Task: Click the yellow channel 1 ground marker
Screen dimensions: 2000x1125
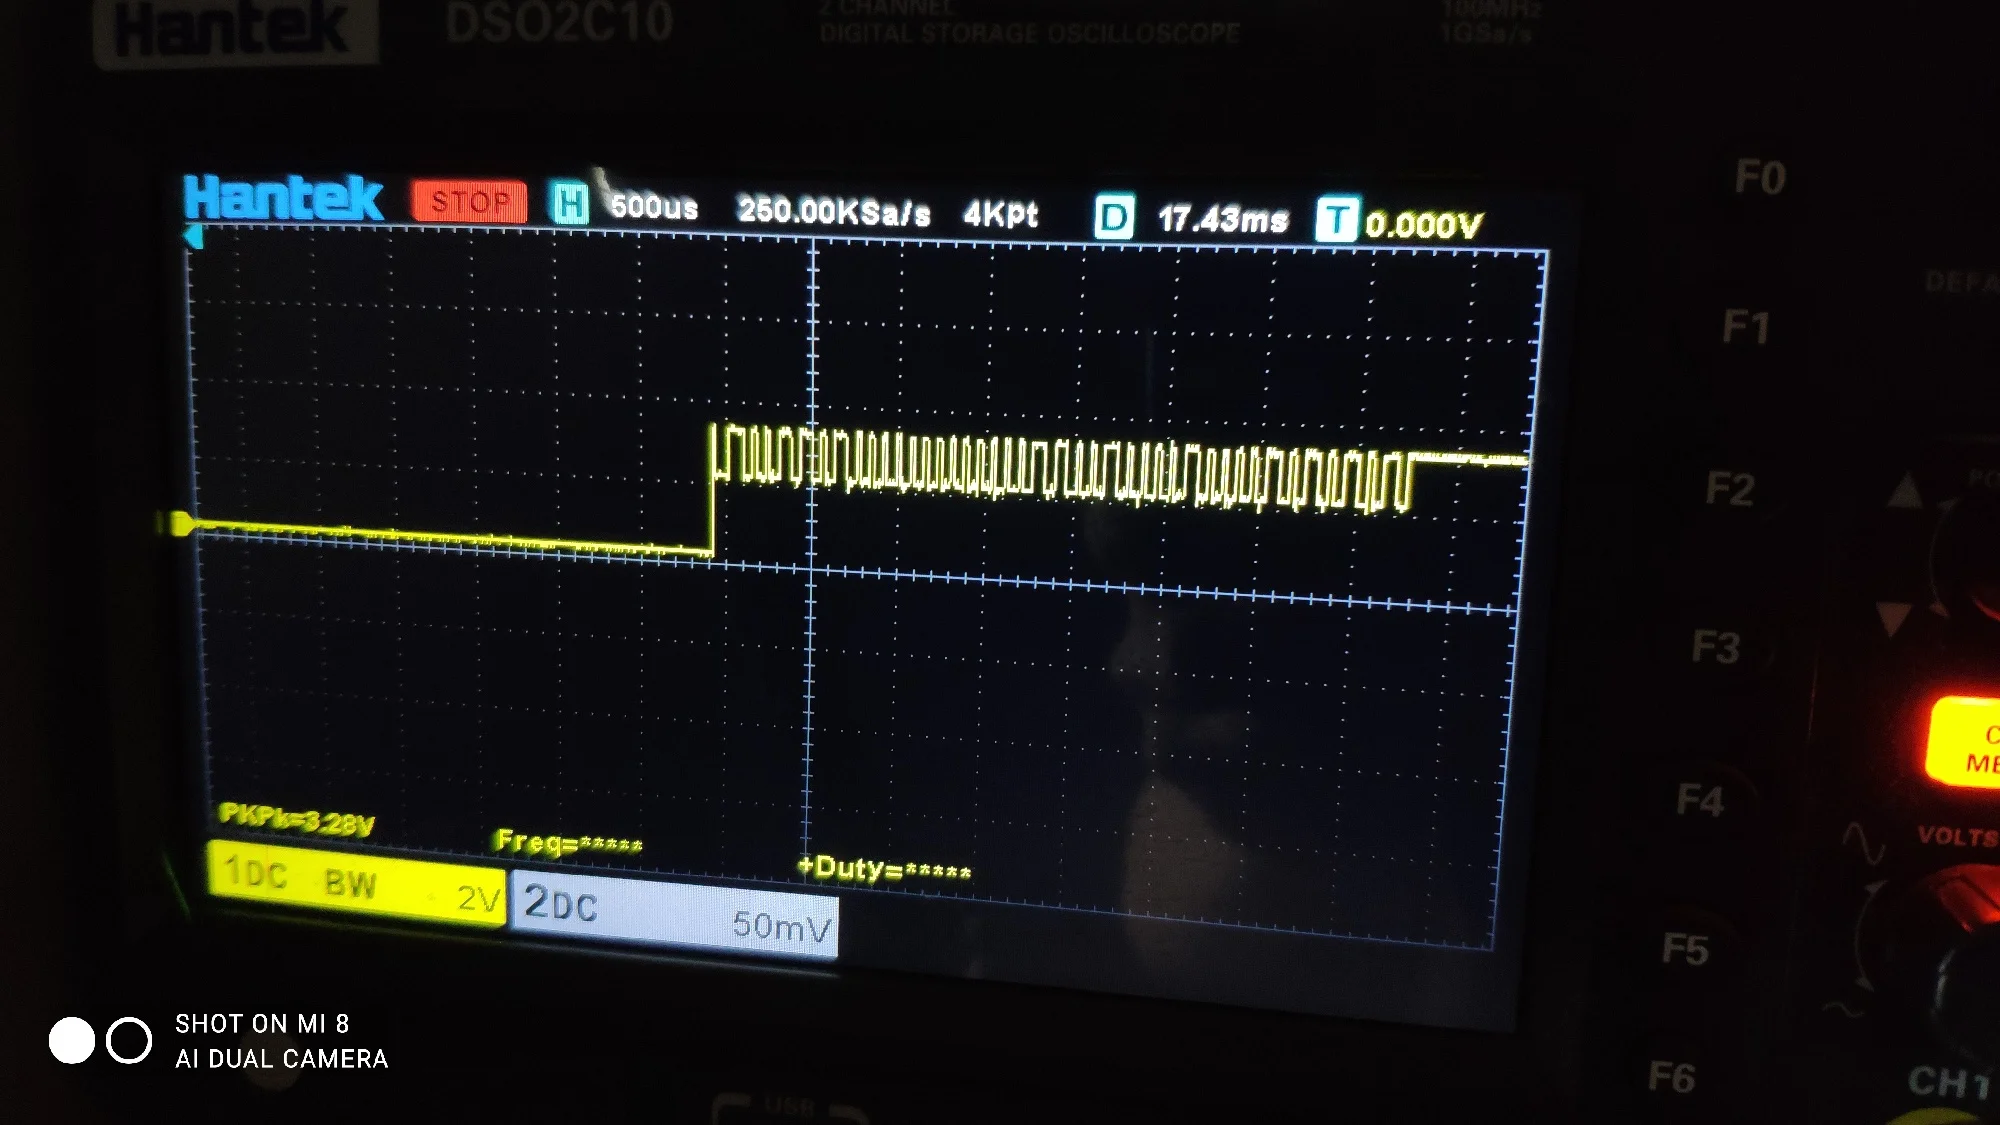Action: pos(180,522)
